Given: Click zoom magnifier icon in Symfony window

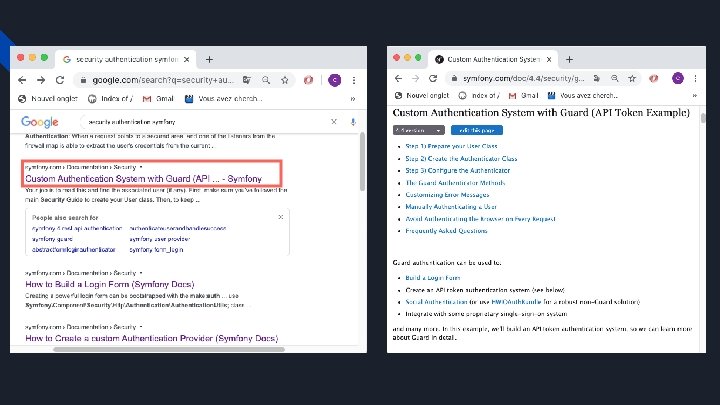Looking at the screenshot, I should pos(614,79).
